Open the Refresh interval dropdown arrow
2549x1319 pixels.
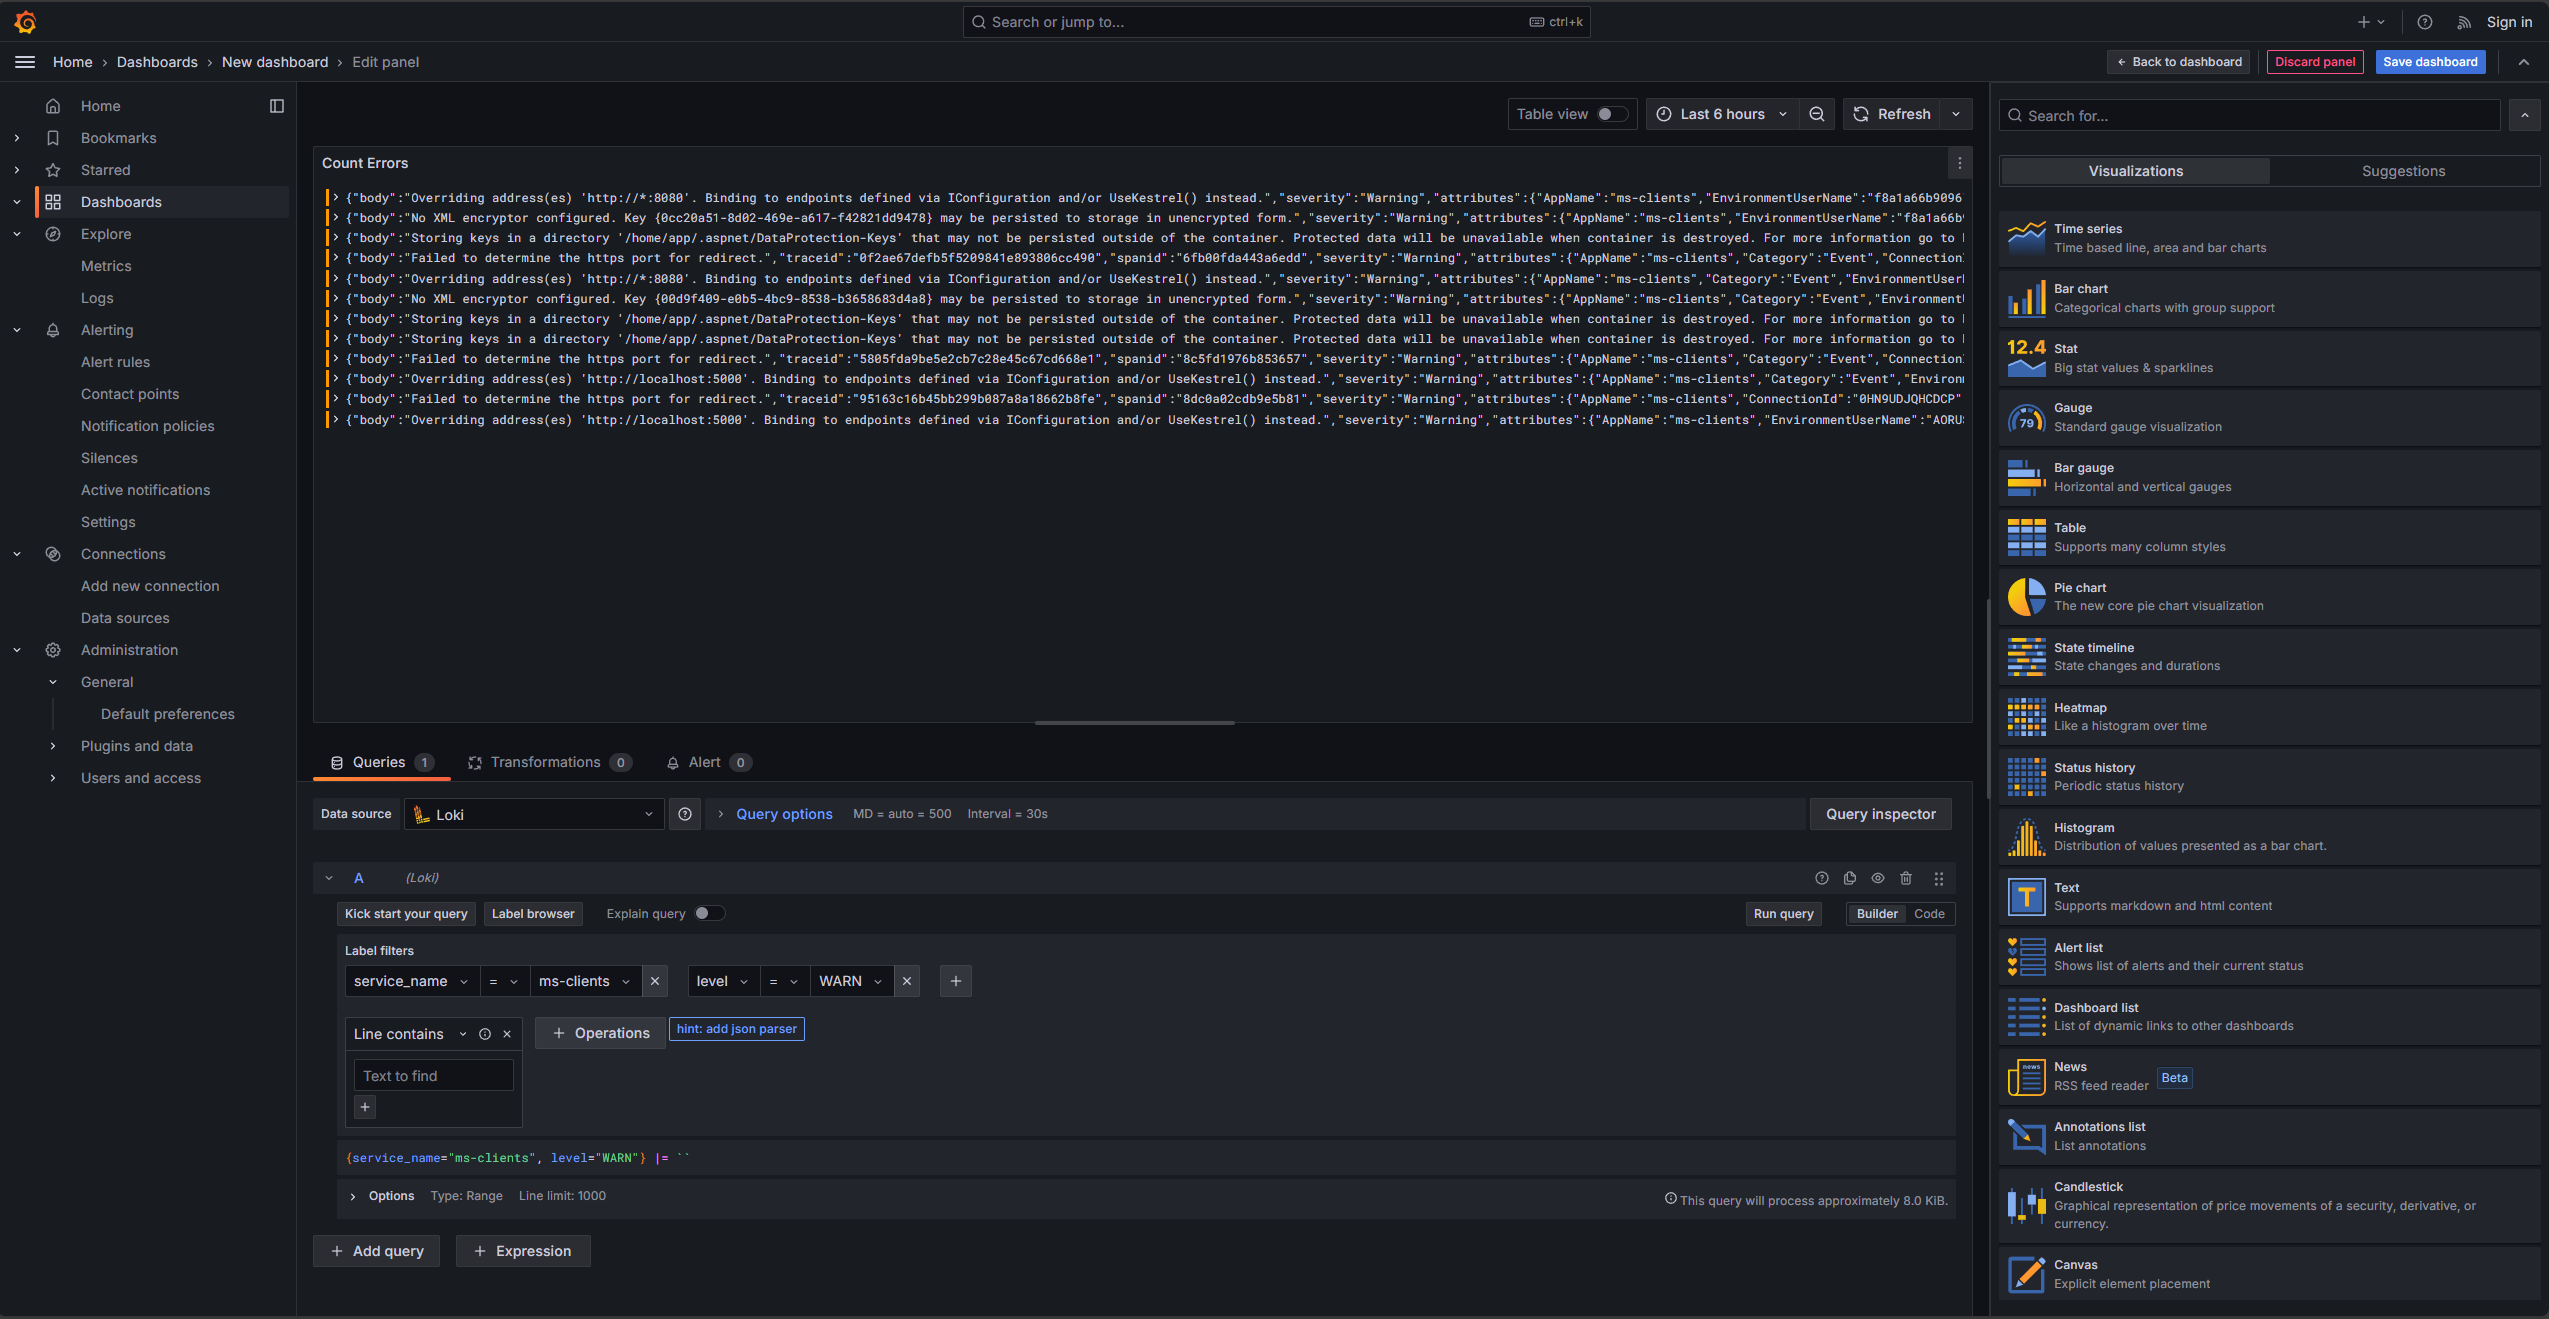(1956, 114)
